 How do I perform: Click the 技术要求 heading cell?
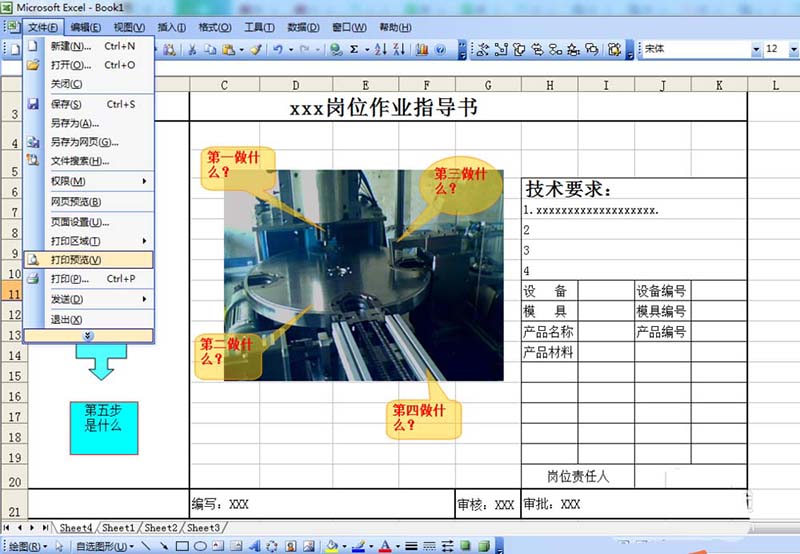pyautogui.click(x=570, y=189)
